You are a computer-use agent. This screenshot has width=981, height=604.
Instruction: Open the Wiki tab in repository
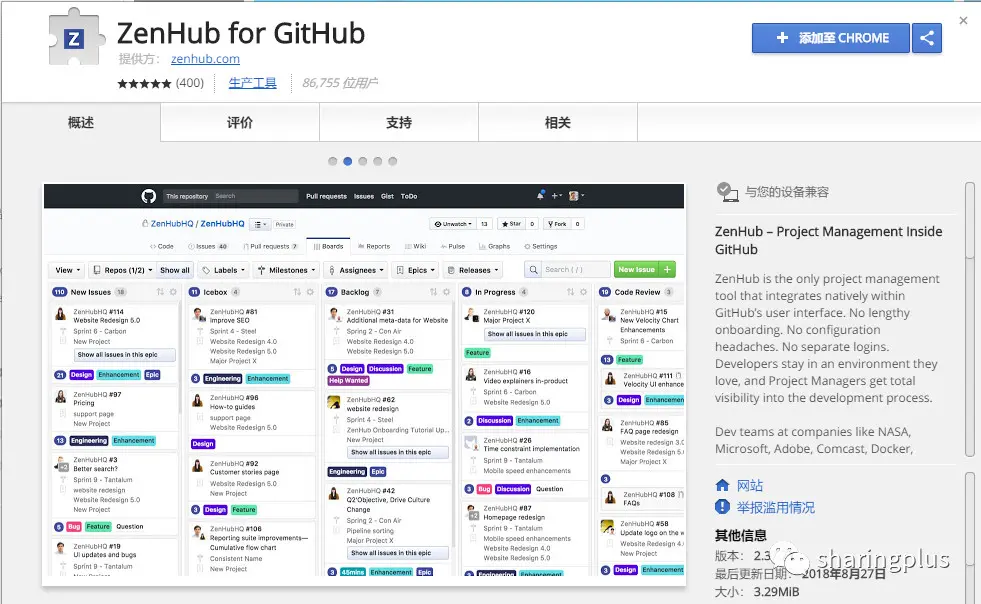click(415, 247)
